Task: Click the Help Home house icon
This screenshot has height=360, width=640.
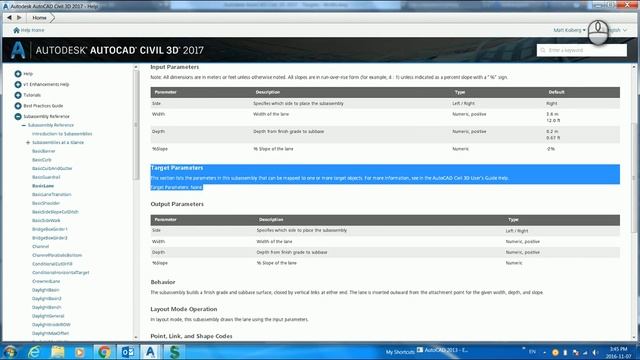Action: 16,30
